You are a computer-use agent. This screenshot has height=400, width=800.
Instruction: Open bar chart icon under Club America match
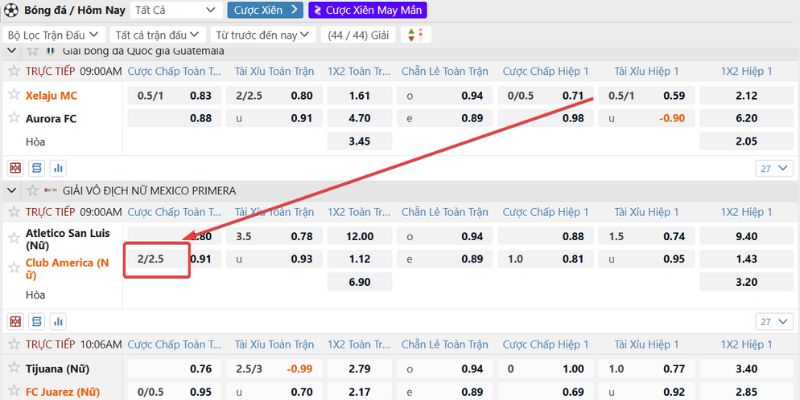coord(58,321)
